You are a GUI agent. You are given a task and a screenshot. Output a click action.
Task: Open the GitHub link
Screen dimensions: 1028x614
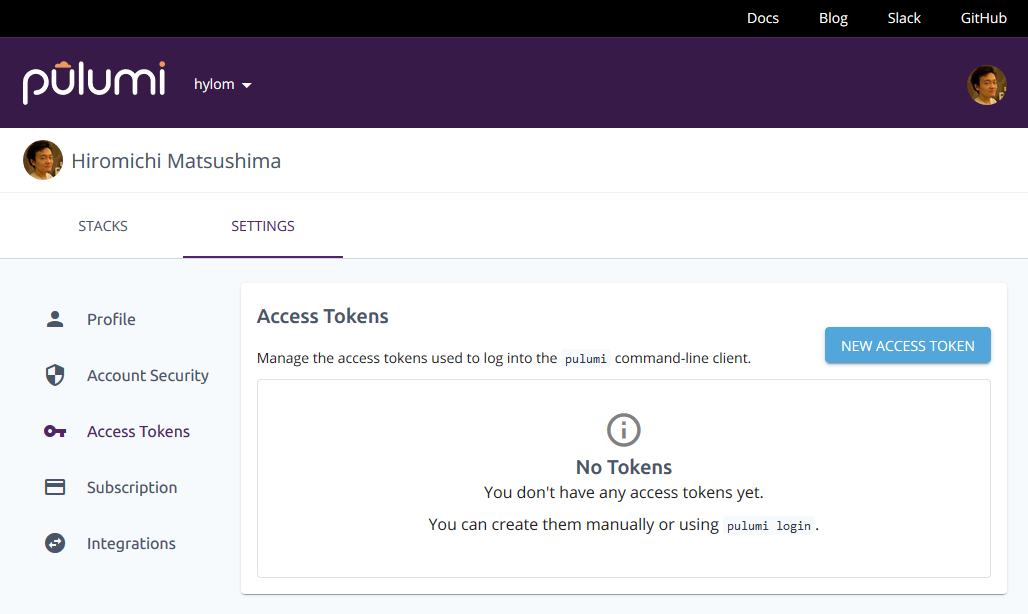983,18
